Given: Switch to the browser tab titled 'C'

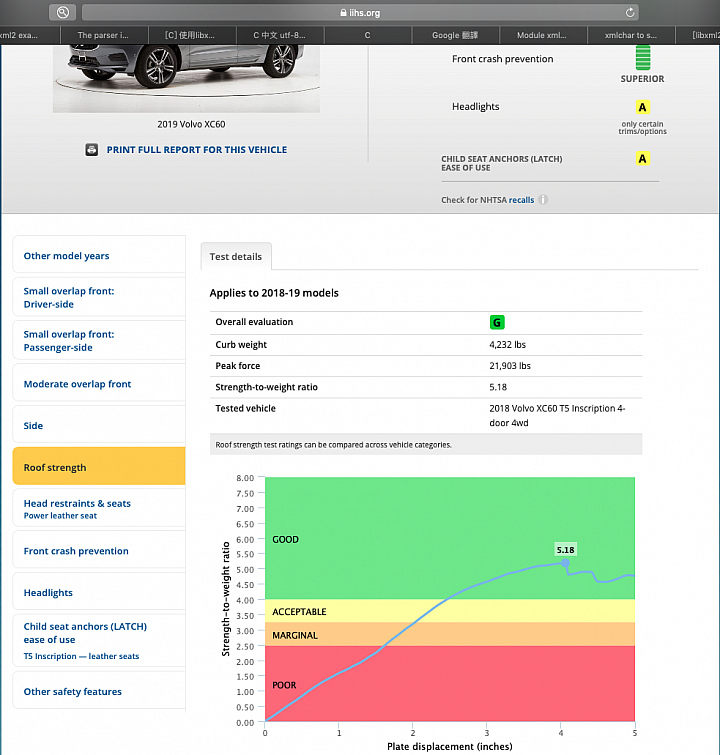Looking at the screenshot, I should [368, 35].
